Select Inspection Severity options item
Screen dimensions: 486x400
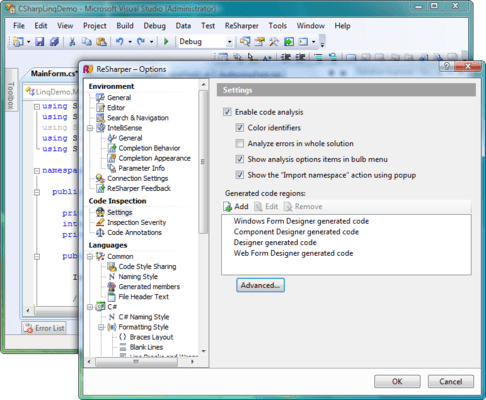pos(137,222)
